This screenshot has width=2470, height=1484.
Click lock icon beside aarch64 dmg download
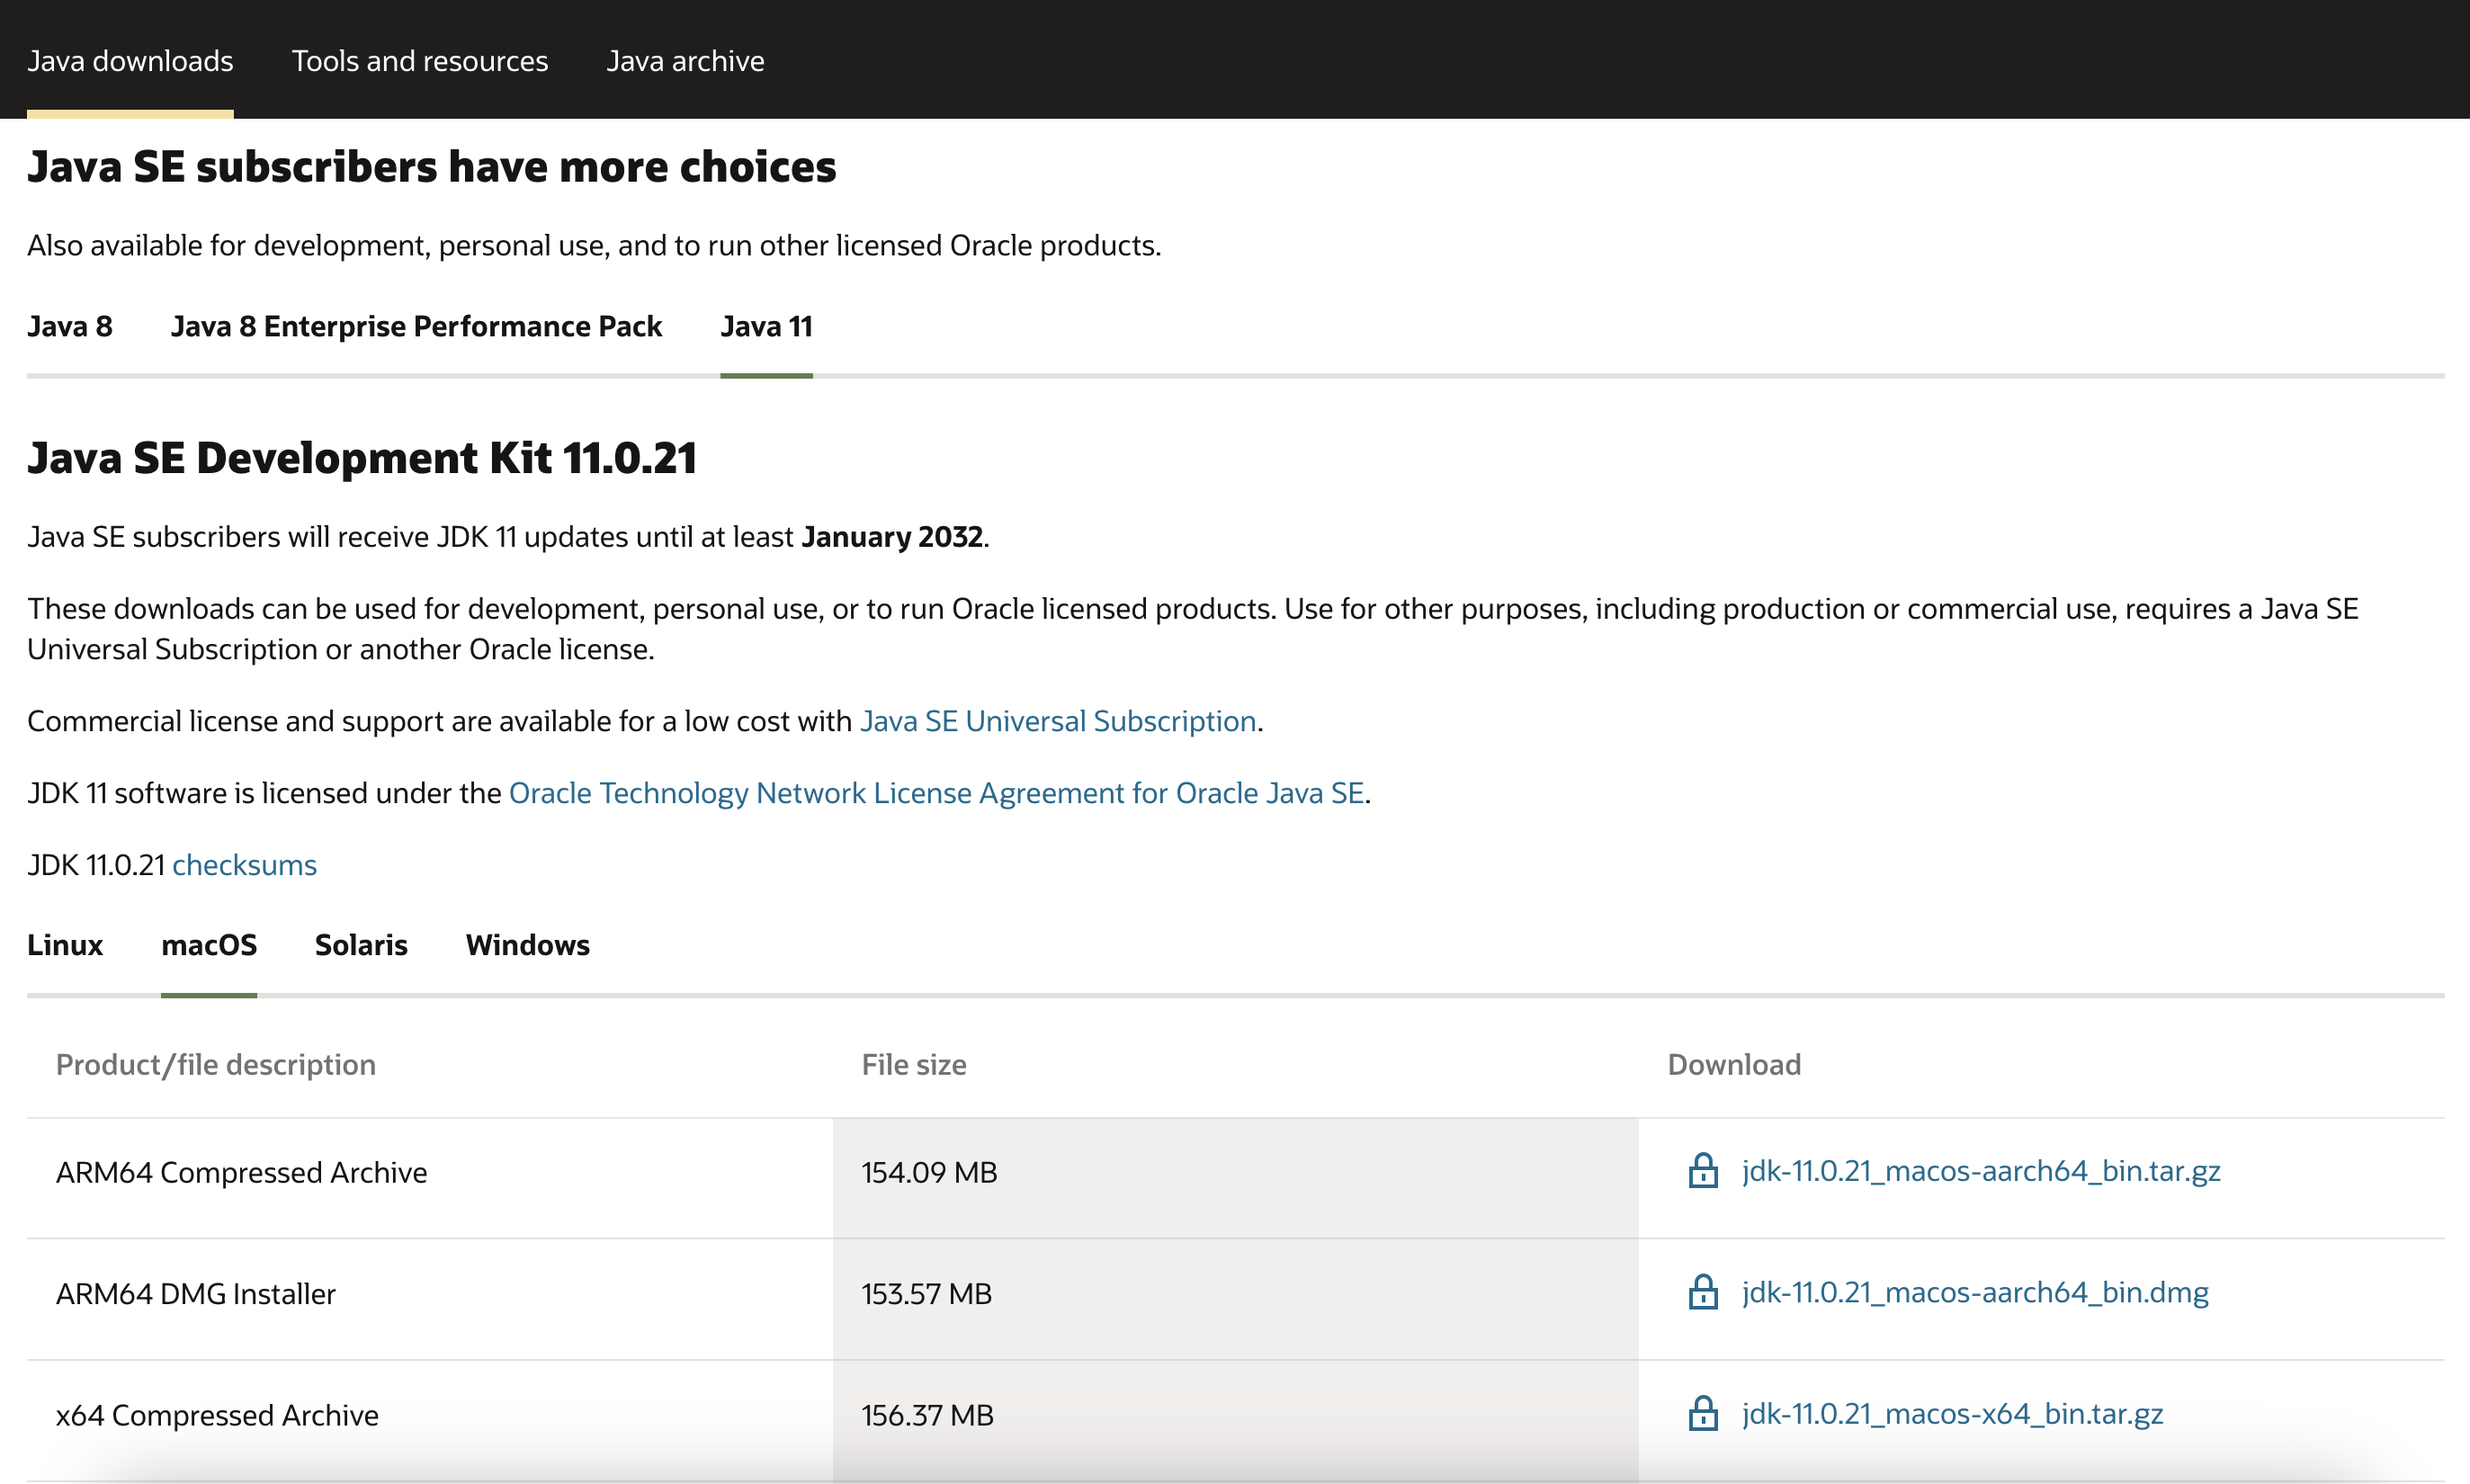pos(1702,1292)
